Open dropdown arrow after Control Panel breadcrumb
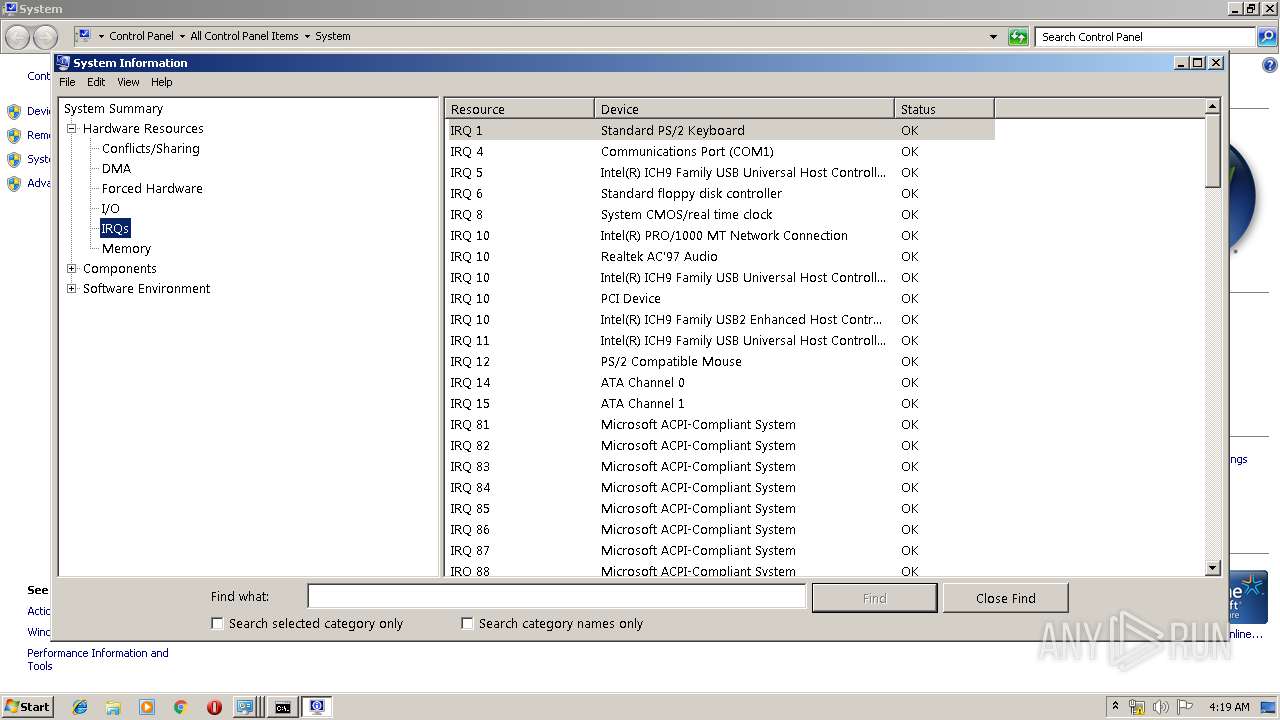Viewport: 1280px width, 720px height. (182, 36)
